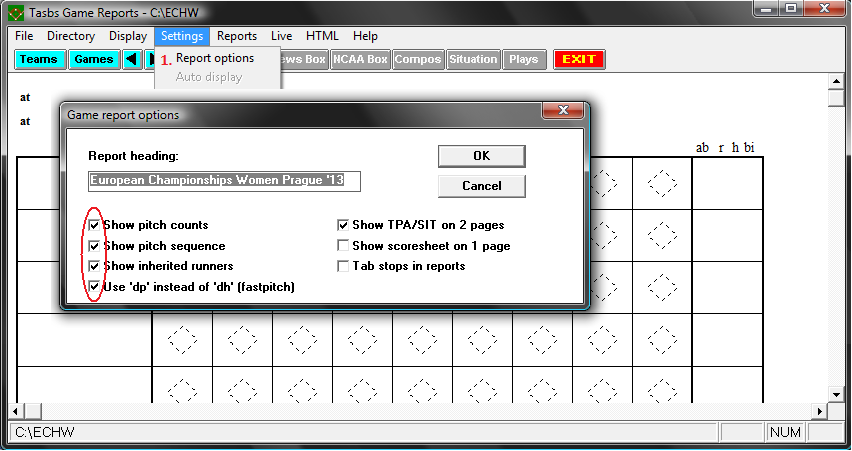Minimize the Tasbs Game Reports window

click(767, 8)
